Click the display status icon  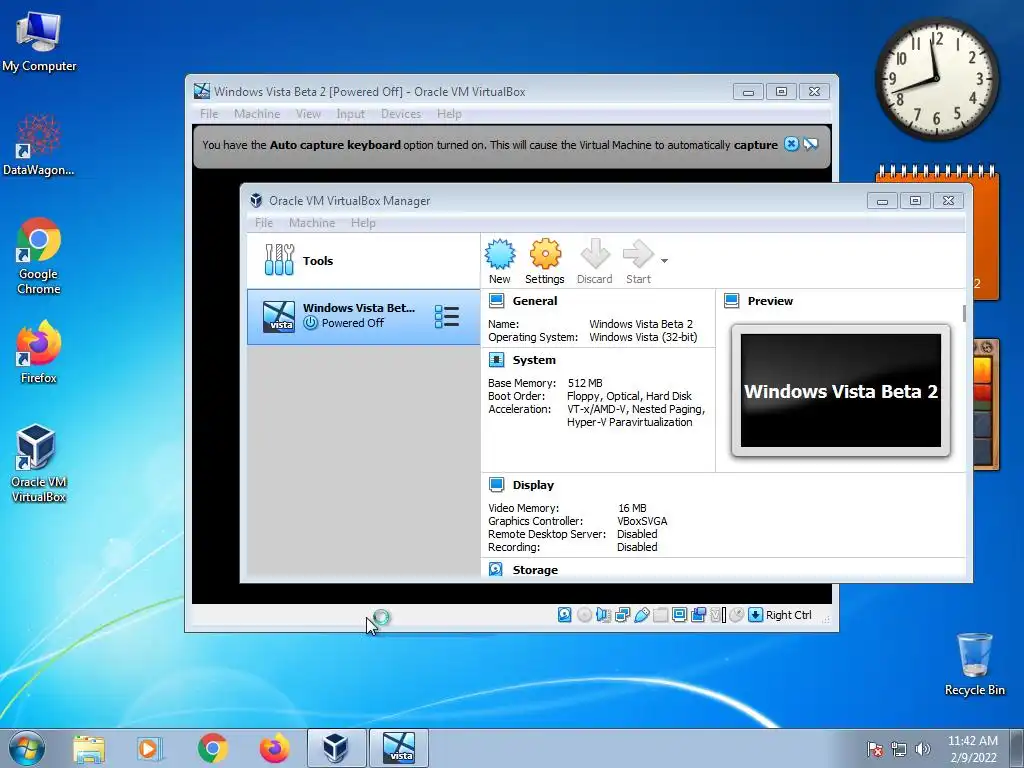pyautogui.click(x=679, y=615)
